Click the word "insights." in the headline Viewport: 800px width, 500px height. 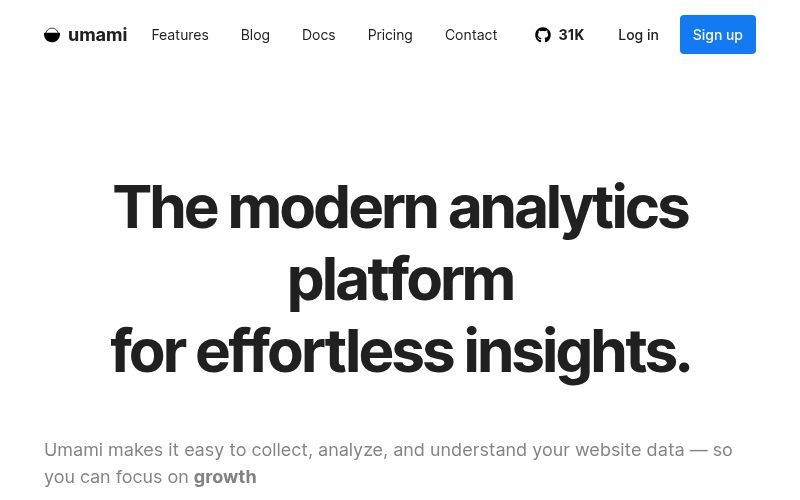click(576, 351)
